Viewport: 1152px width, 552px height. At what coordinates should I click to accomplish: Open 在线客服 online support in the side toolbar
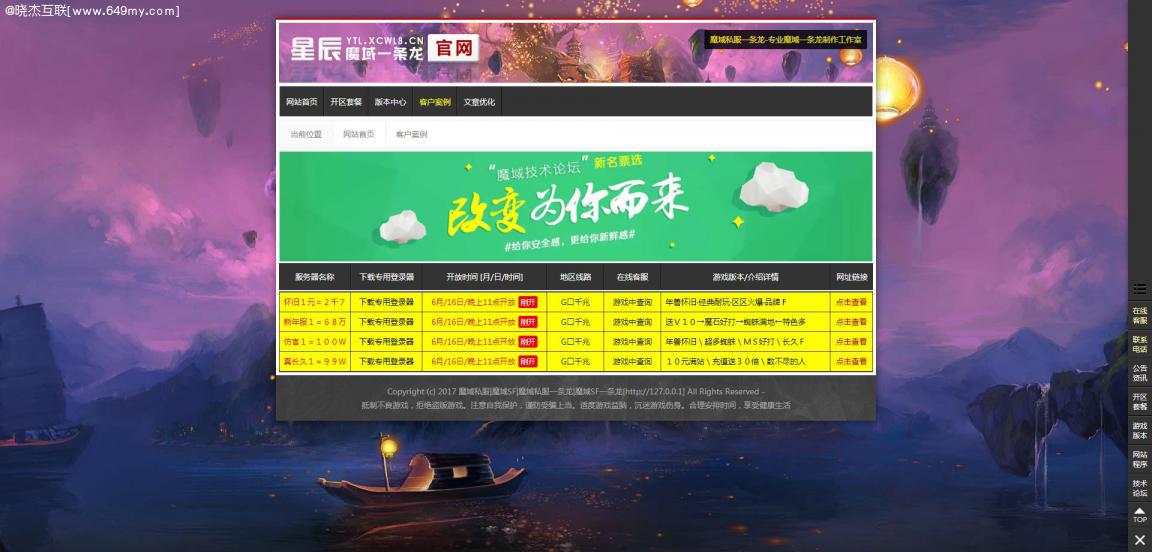click(1139, 316)
